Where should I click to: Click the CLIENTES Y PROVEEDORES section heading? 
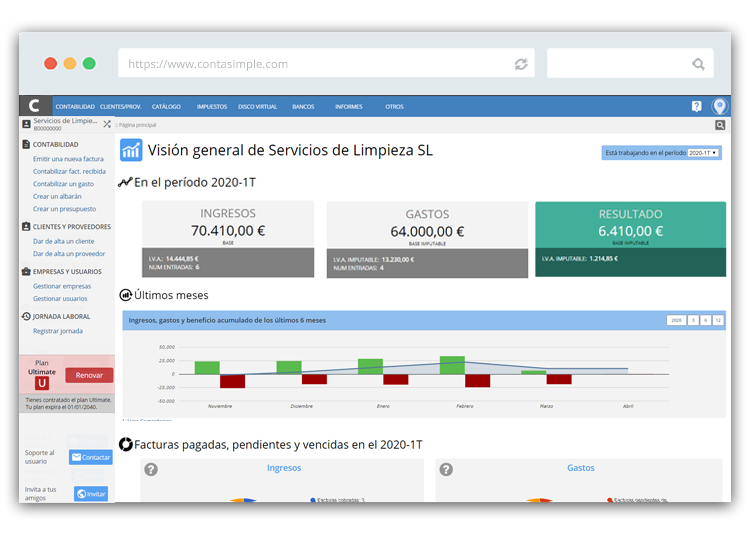(x=72, y=227)
